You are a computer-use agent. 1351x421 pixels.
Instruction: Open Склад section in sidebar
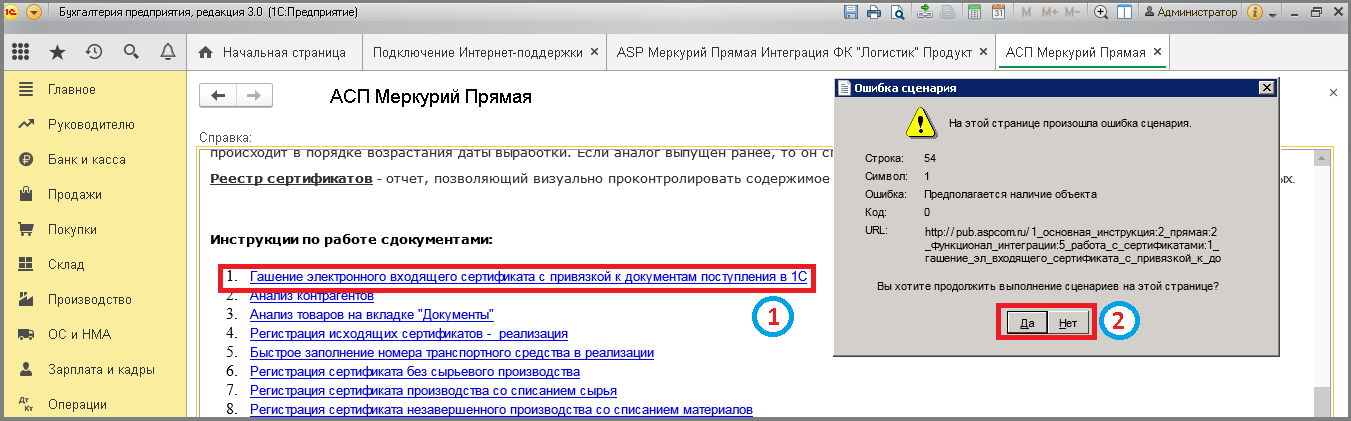pyautogui.click(x=95, y=264)
